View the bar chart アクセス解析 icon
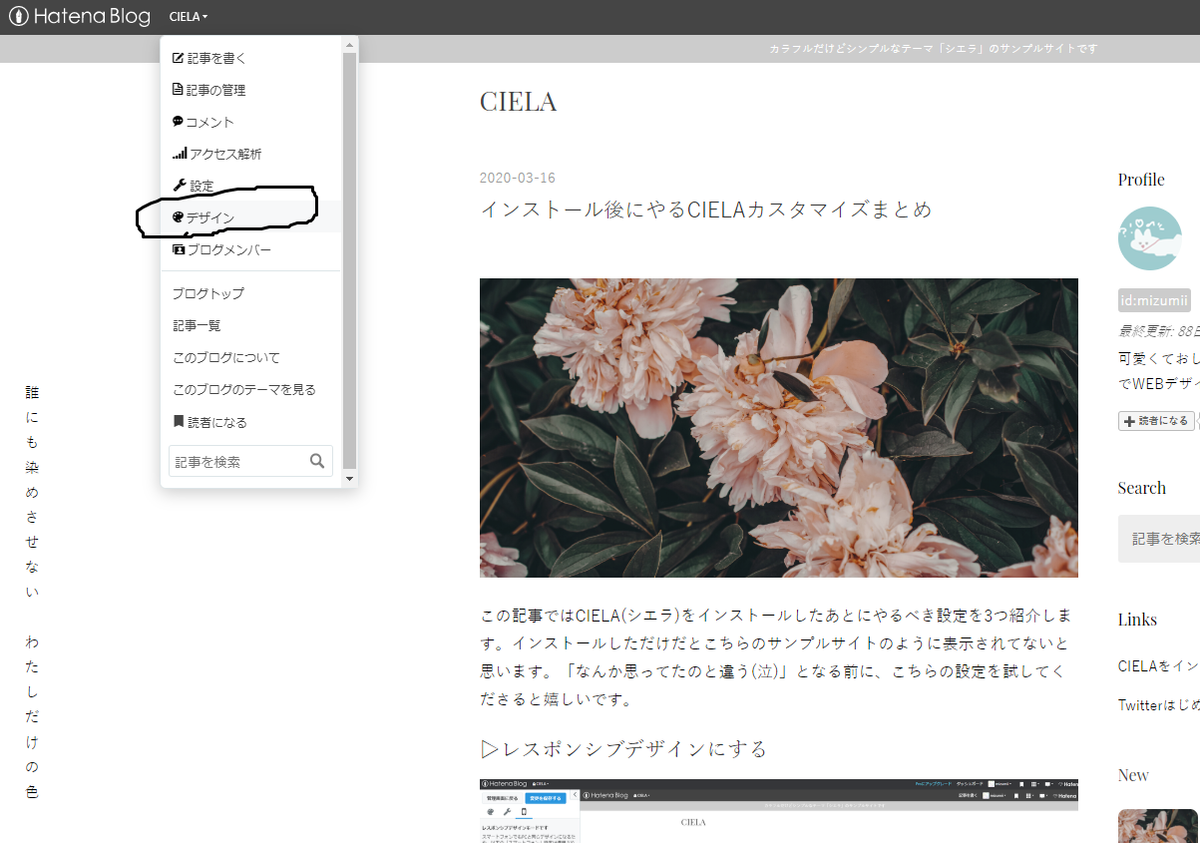 click(x=179, y=153)
